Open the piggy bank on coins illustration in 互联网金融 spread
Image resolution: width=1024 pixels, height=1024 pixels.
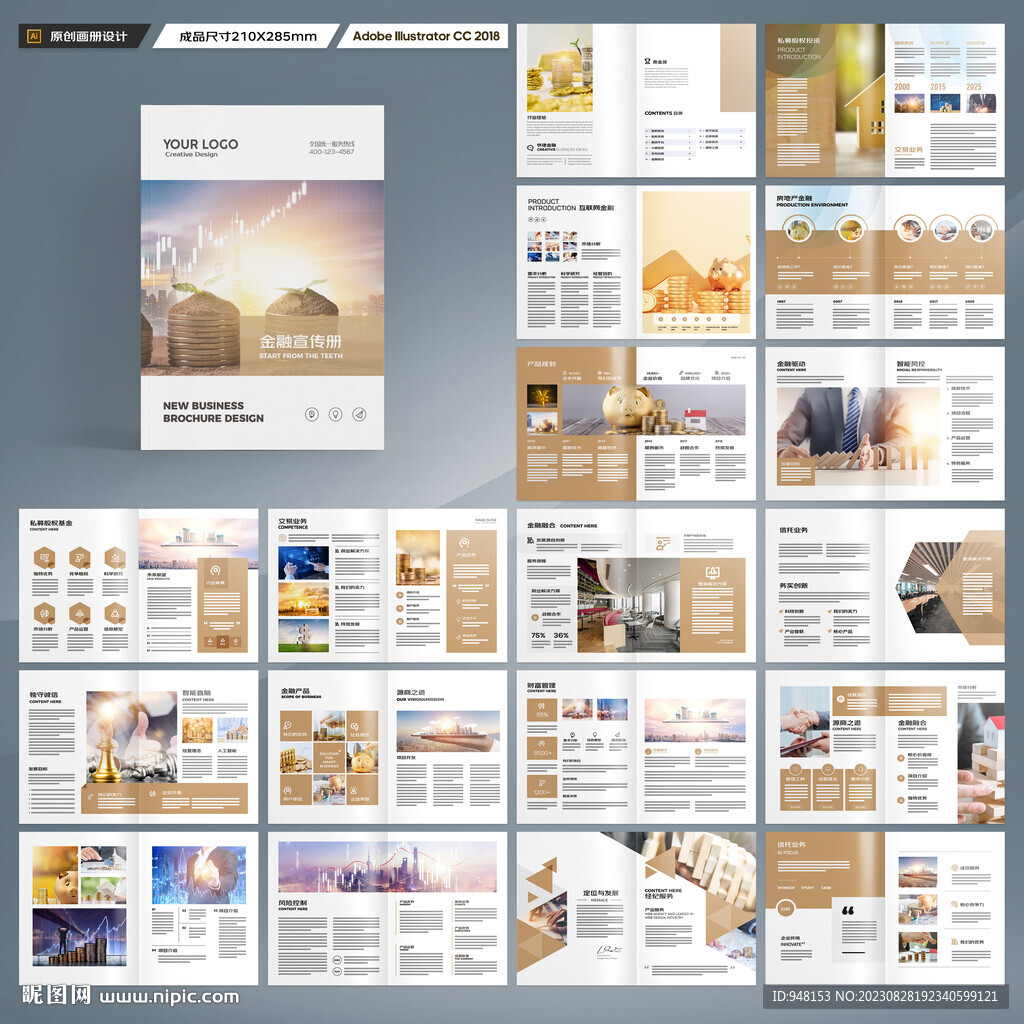[696, 263]
